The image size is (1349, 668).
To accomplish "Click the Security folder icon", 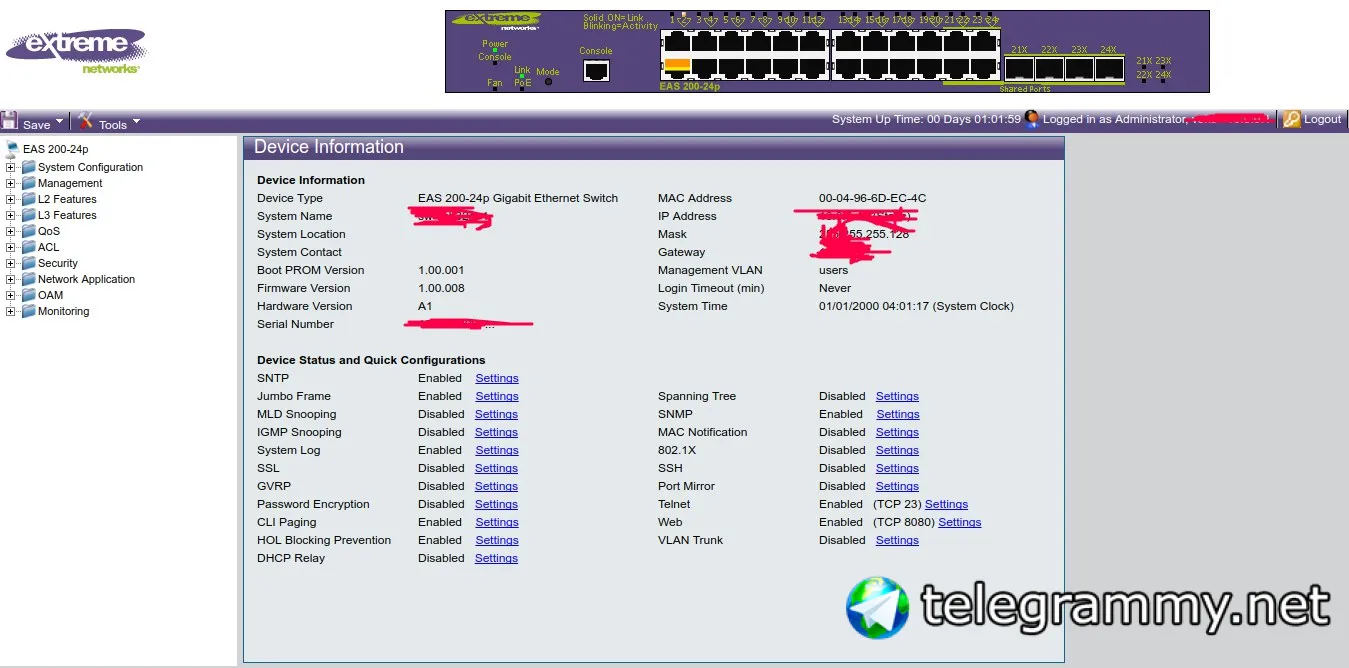I will point(28,263).
